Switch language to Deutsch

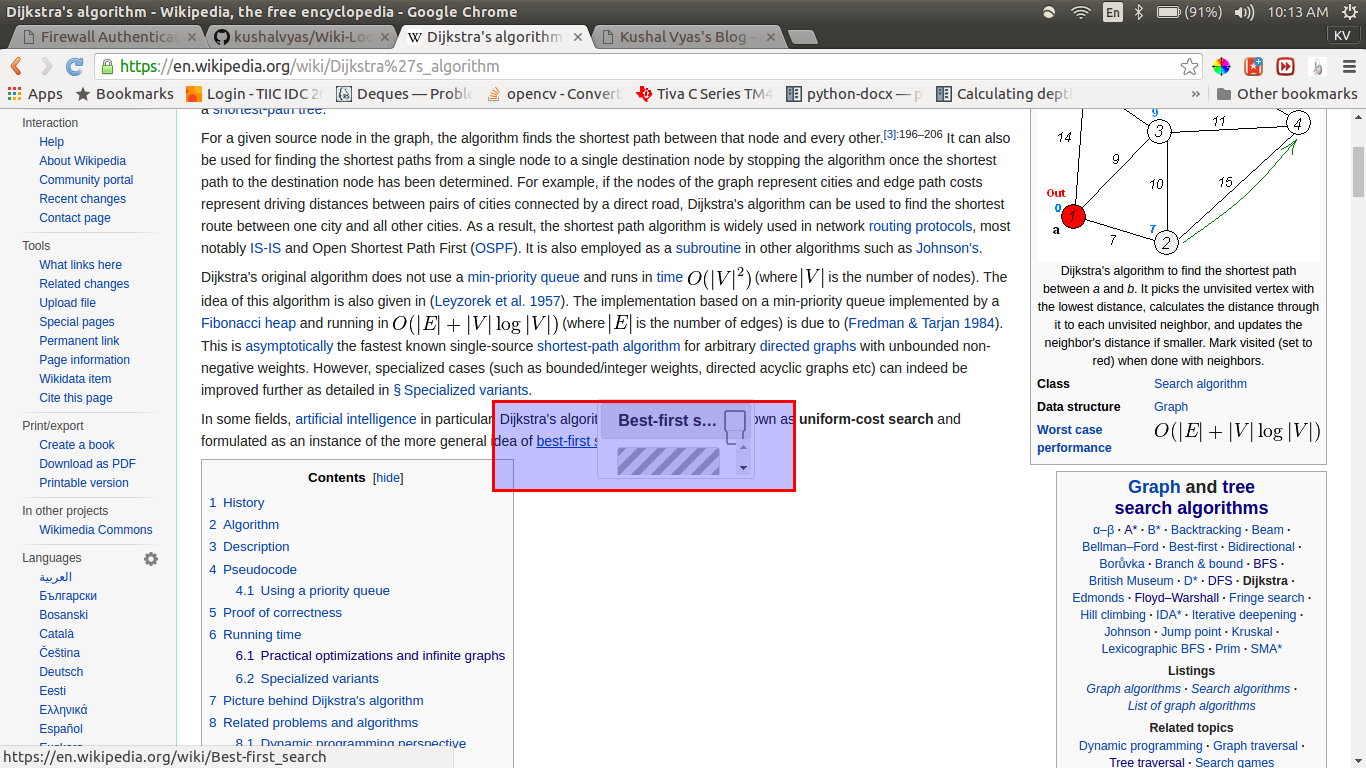click(x=61, y=672)
